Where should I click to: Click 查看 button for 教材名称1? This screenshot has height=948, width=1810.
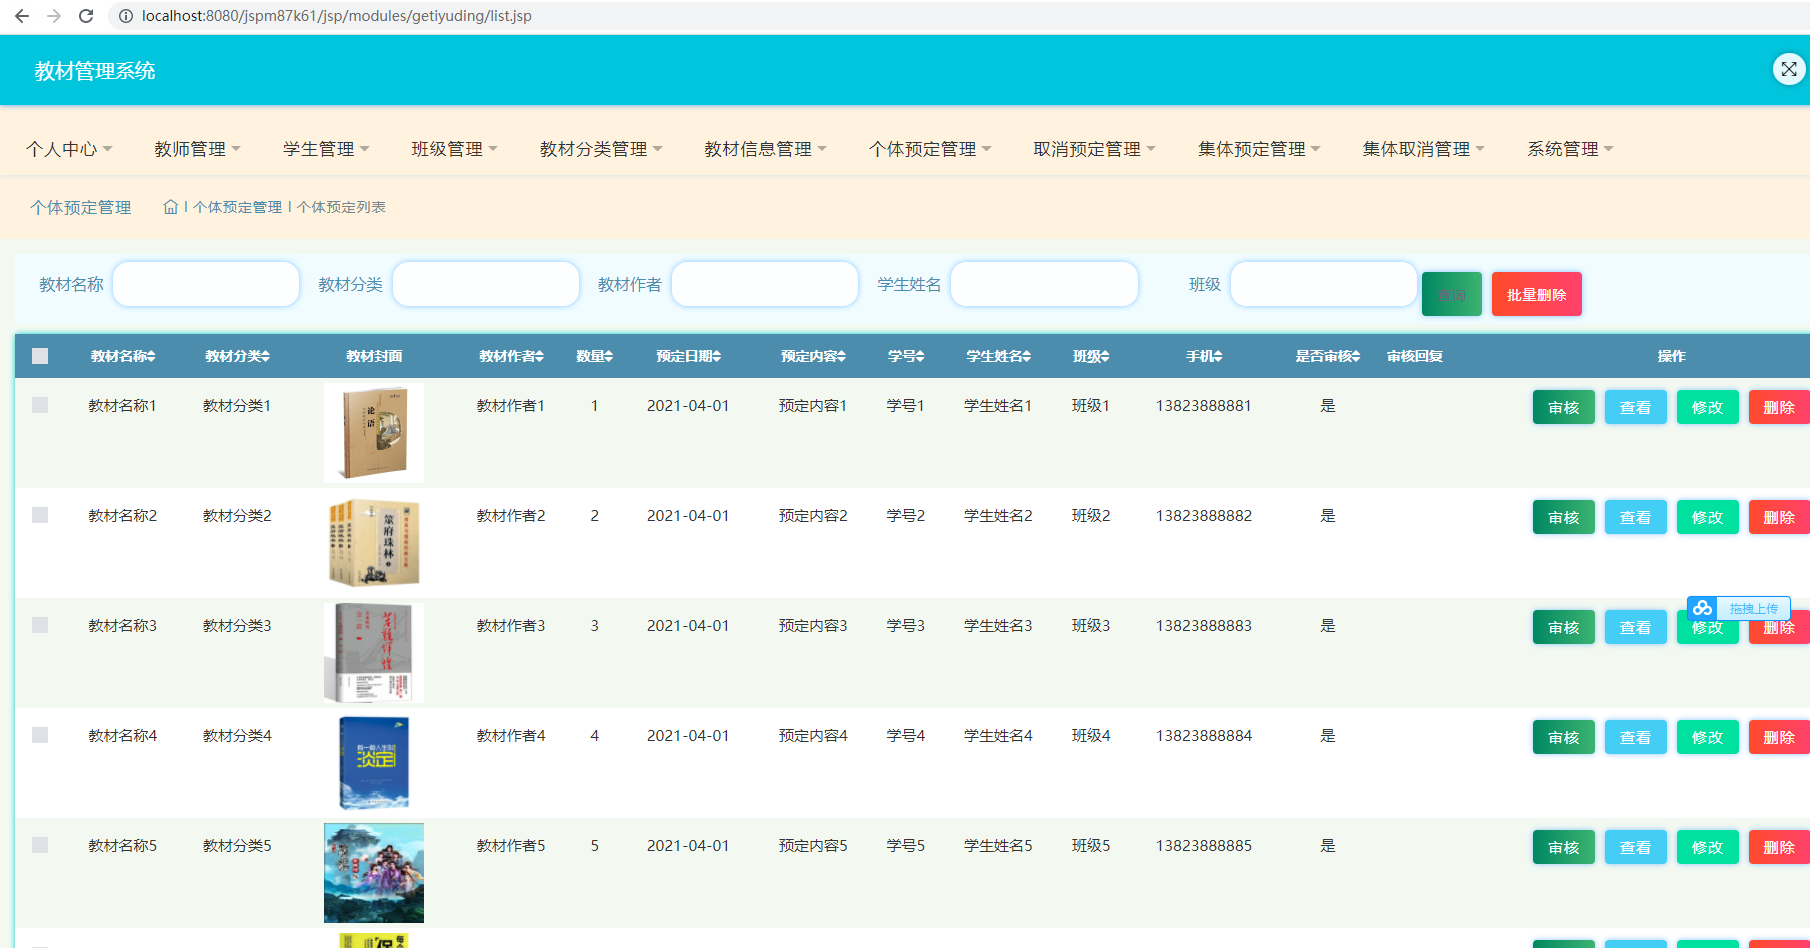click(1636, 407)
